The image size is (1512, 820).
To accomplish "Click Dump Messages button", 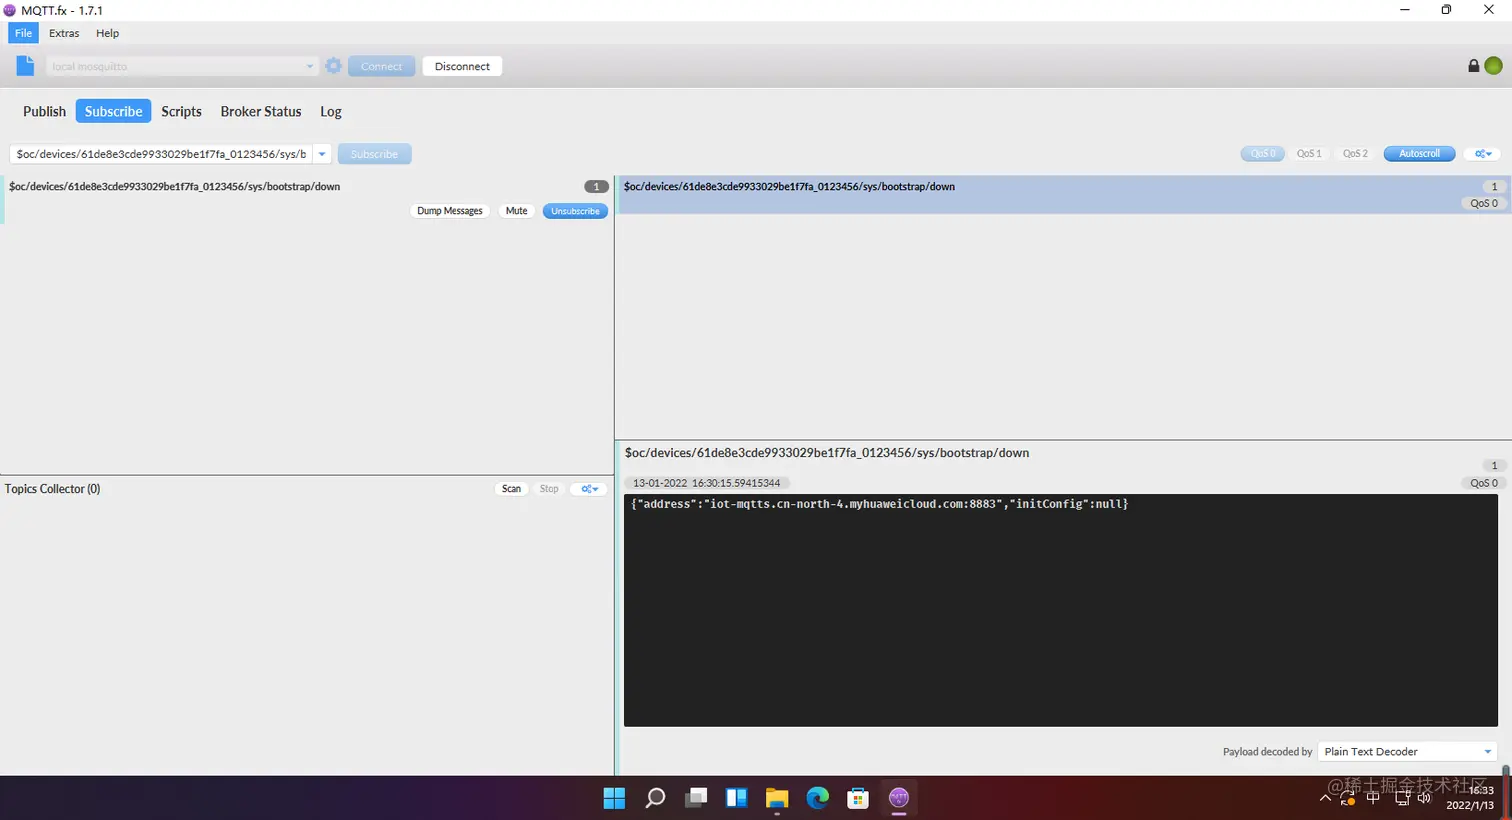I will pyautogui.click(x=449, y=211).
